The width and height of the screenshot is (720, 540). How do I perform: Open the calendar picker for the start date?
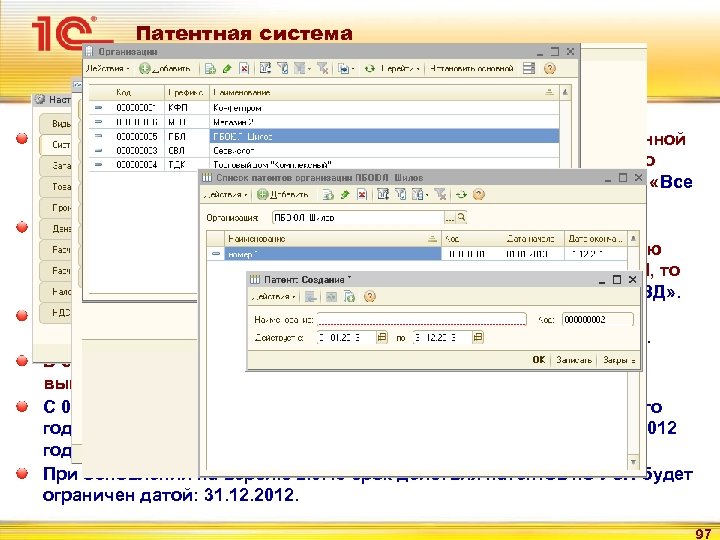pyautogui.click(x=382, y=338)
